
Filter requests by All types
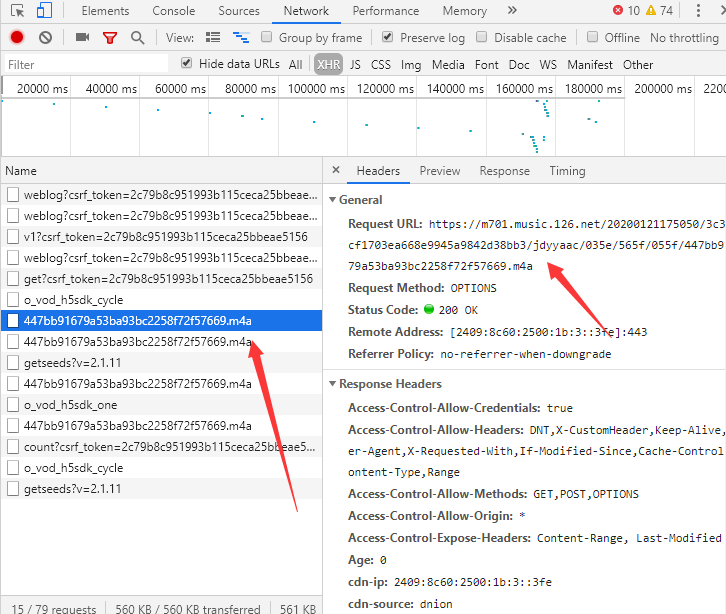(295, 64)
